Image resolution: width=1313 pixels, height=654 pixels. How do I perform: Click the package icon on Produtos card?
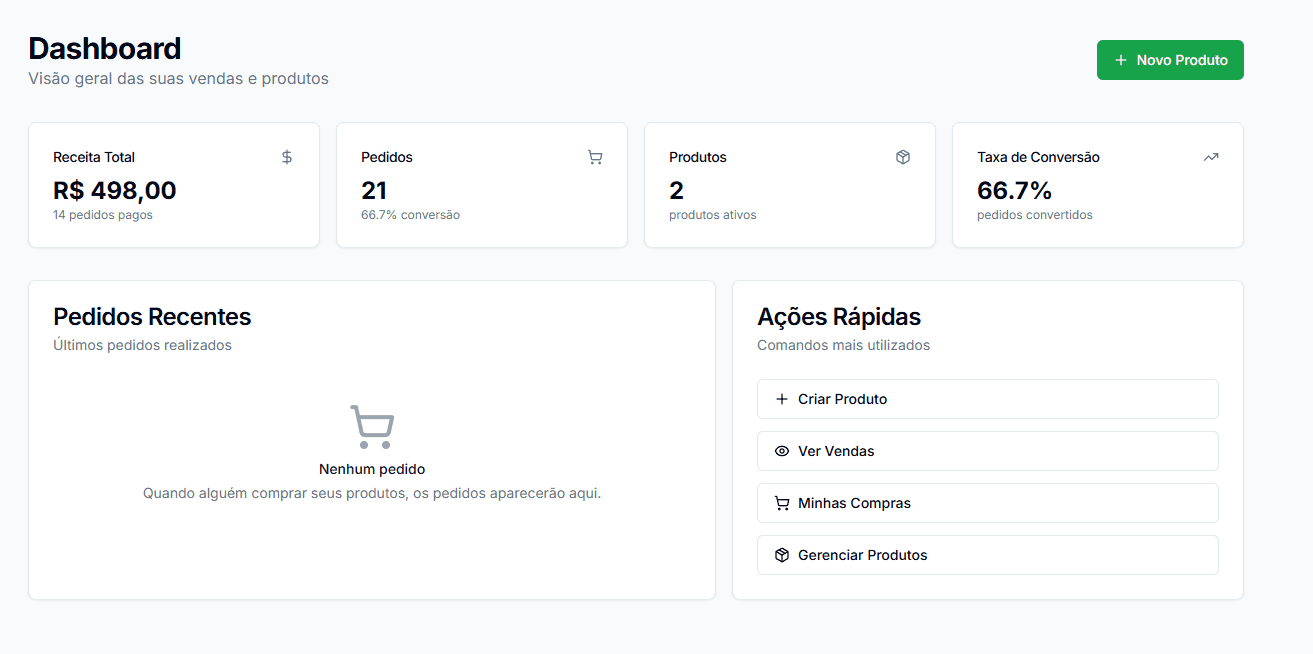[x=903, y=157]
